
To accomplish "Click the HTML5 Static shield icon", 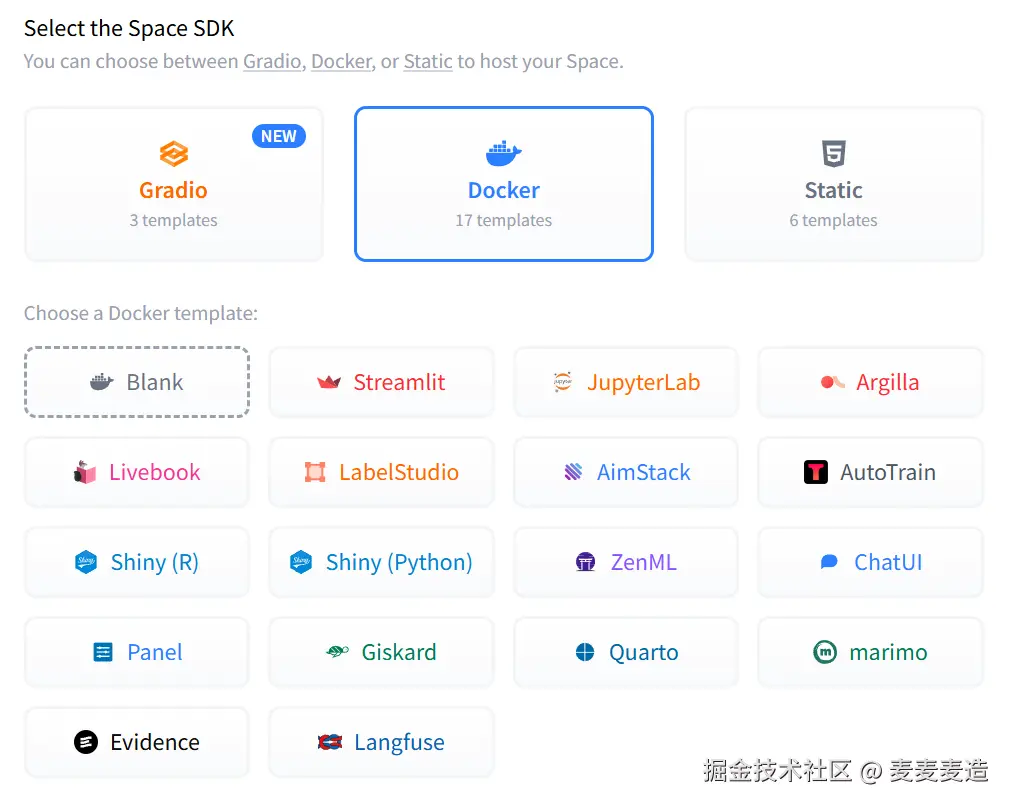I will (834, 153).
